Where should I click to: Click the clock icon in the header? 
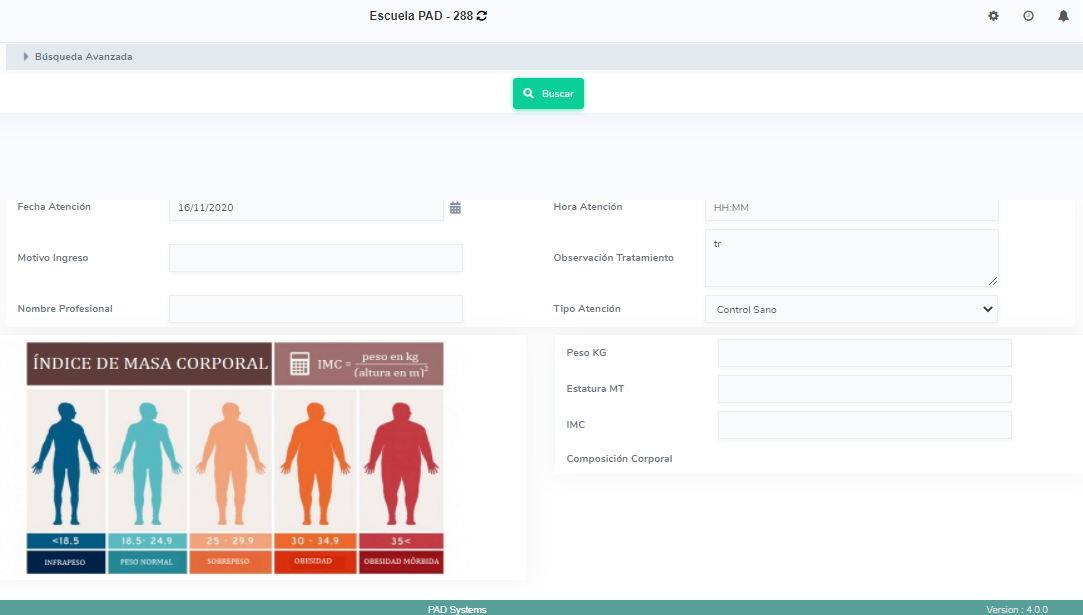point(1028,16)
